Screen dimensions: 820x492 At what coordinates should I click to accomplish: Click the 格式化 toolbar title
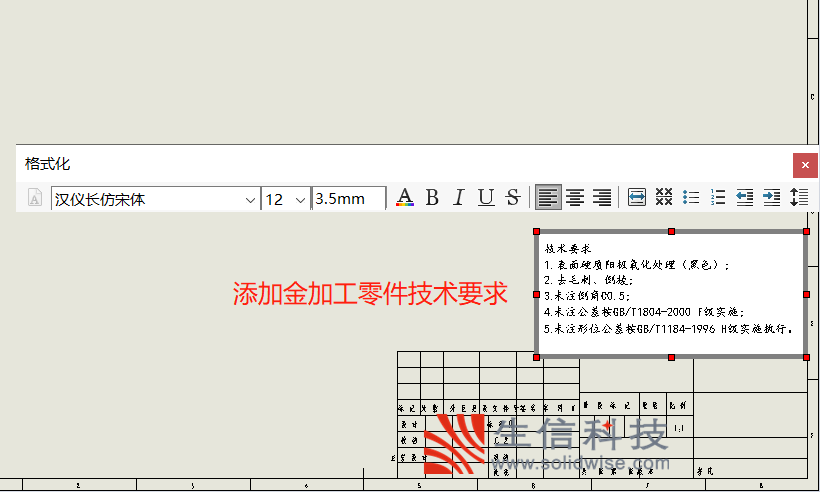[x=47, y=164]
